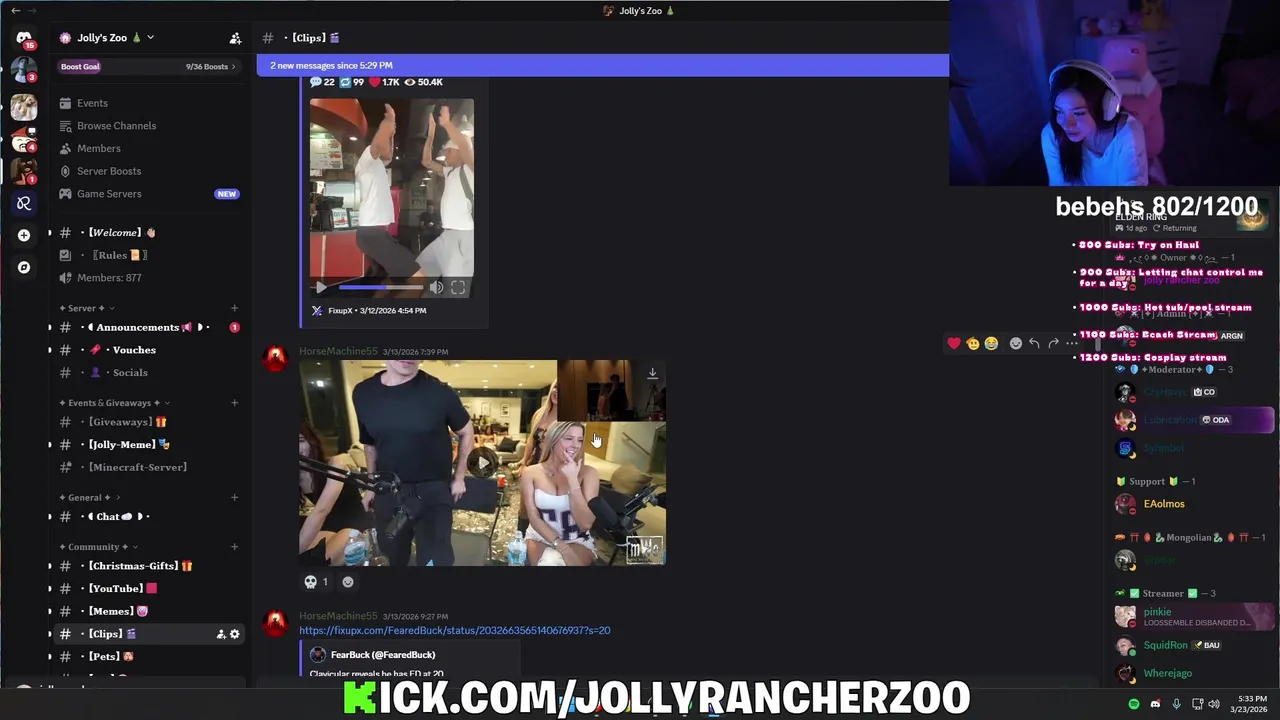The width and height of the screenshot is (1280, 720).
Task: Open the volume control in the system tray
Action: point(1214,704)
